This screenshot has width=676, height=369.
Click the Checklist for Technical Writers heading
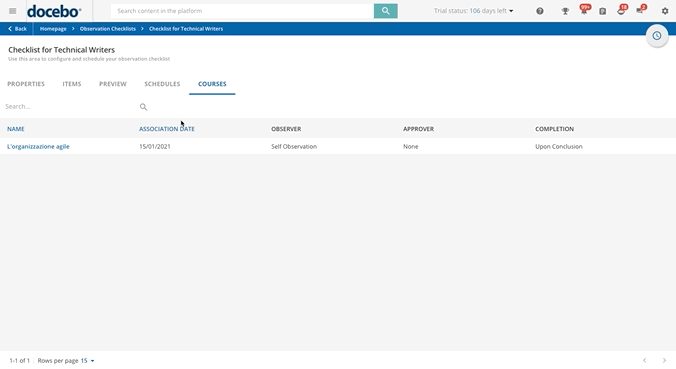[x=62, y=50]
